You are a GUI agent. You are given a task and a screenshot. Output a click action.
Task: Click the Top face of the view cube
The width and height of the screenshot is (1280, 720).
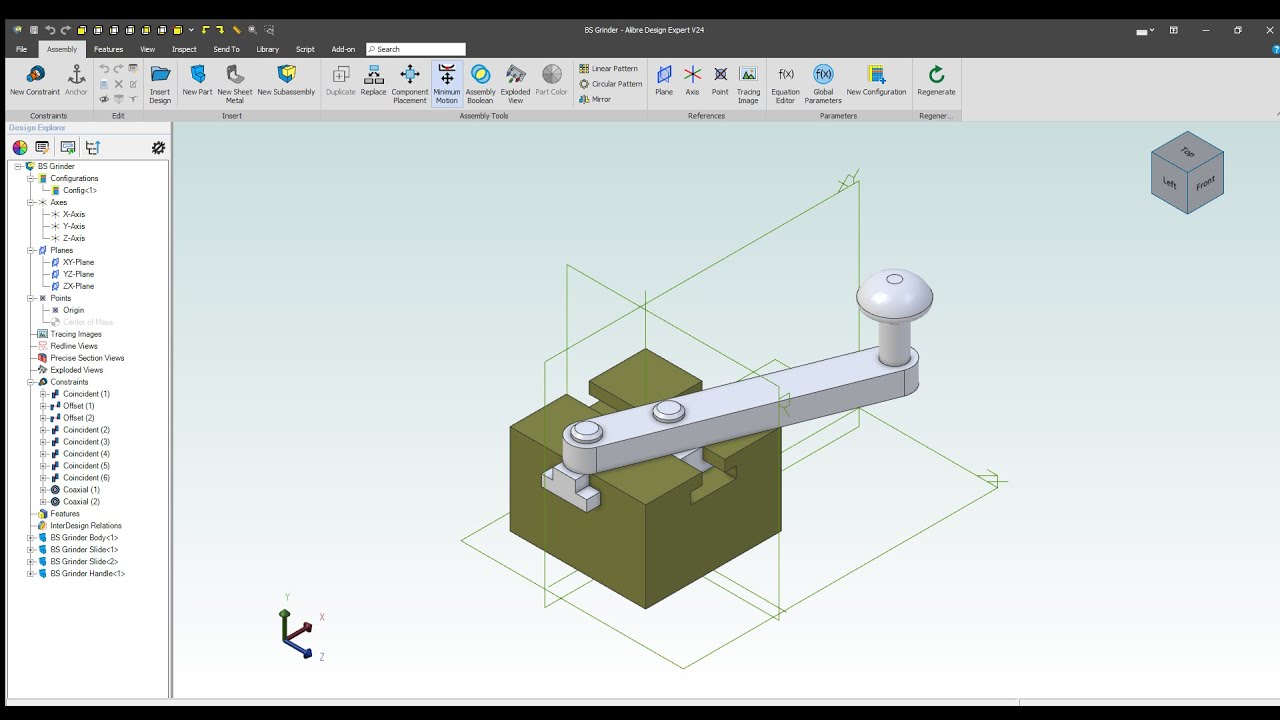1187,152
